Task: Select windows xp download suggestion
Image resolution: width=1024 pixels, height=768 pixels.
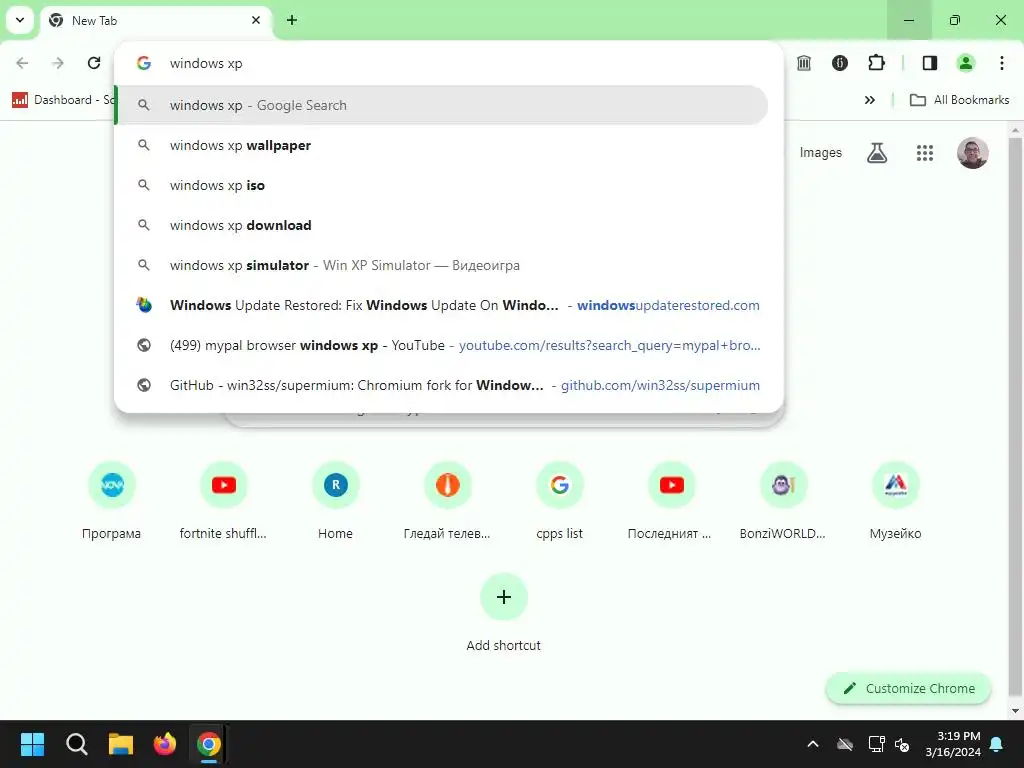Action: pos(441,225)
